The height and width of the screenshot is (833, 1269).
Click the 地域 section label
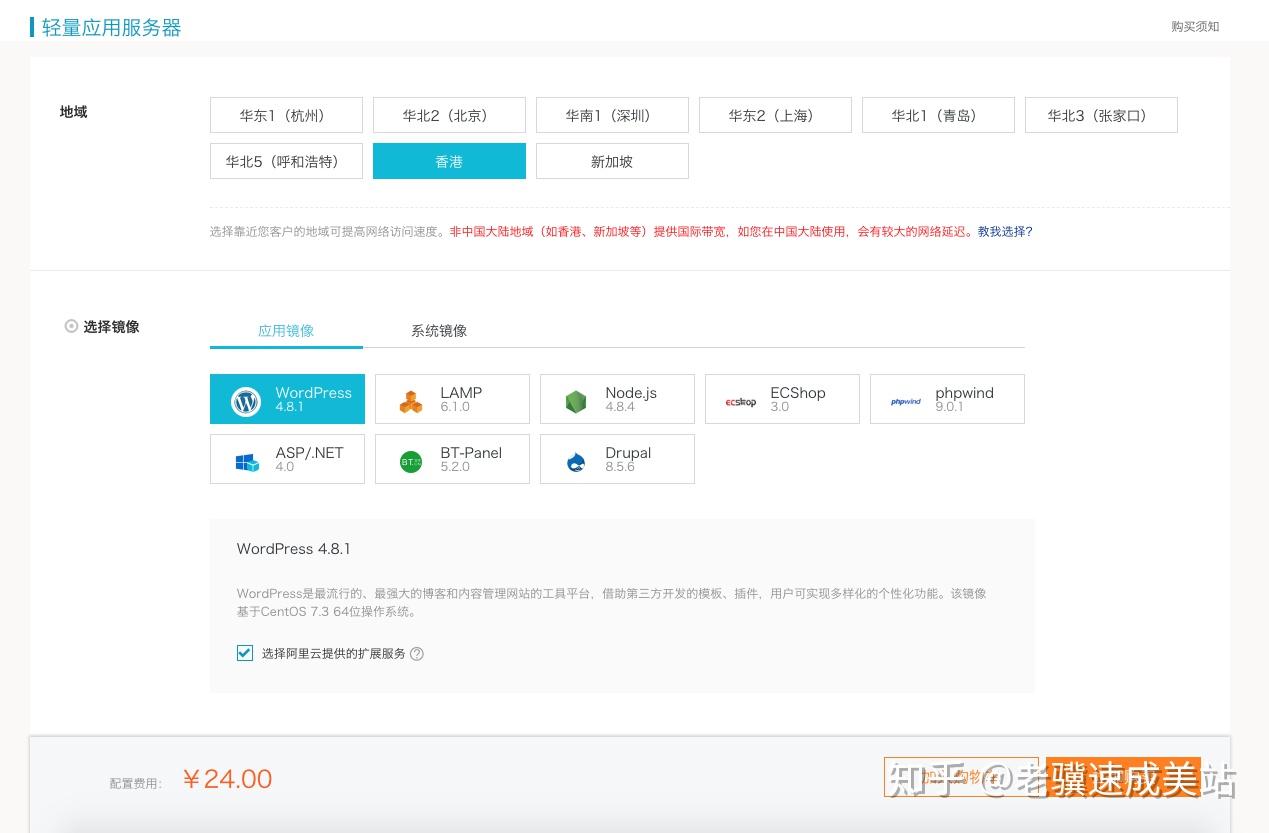point(74,112)
